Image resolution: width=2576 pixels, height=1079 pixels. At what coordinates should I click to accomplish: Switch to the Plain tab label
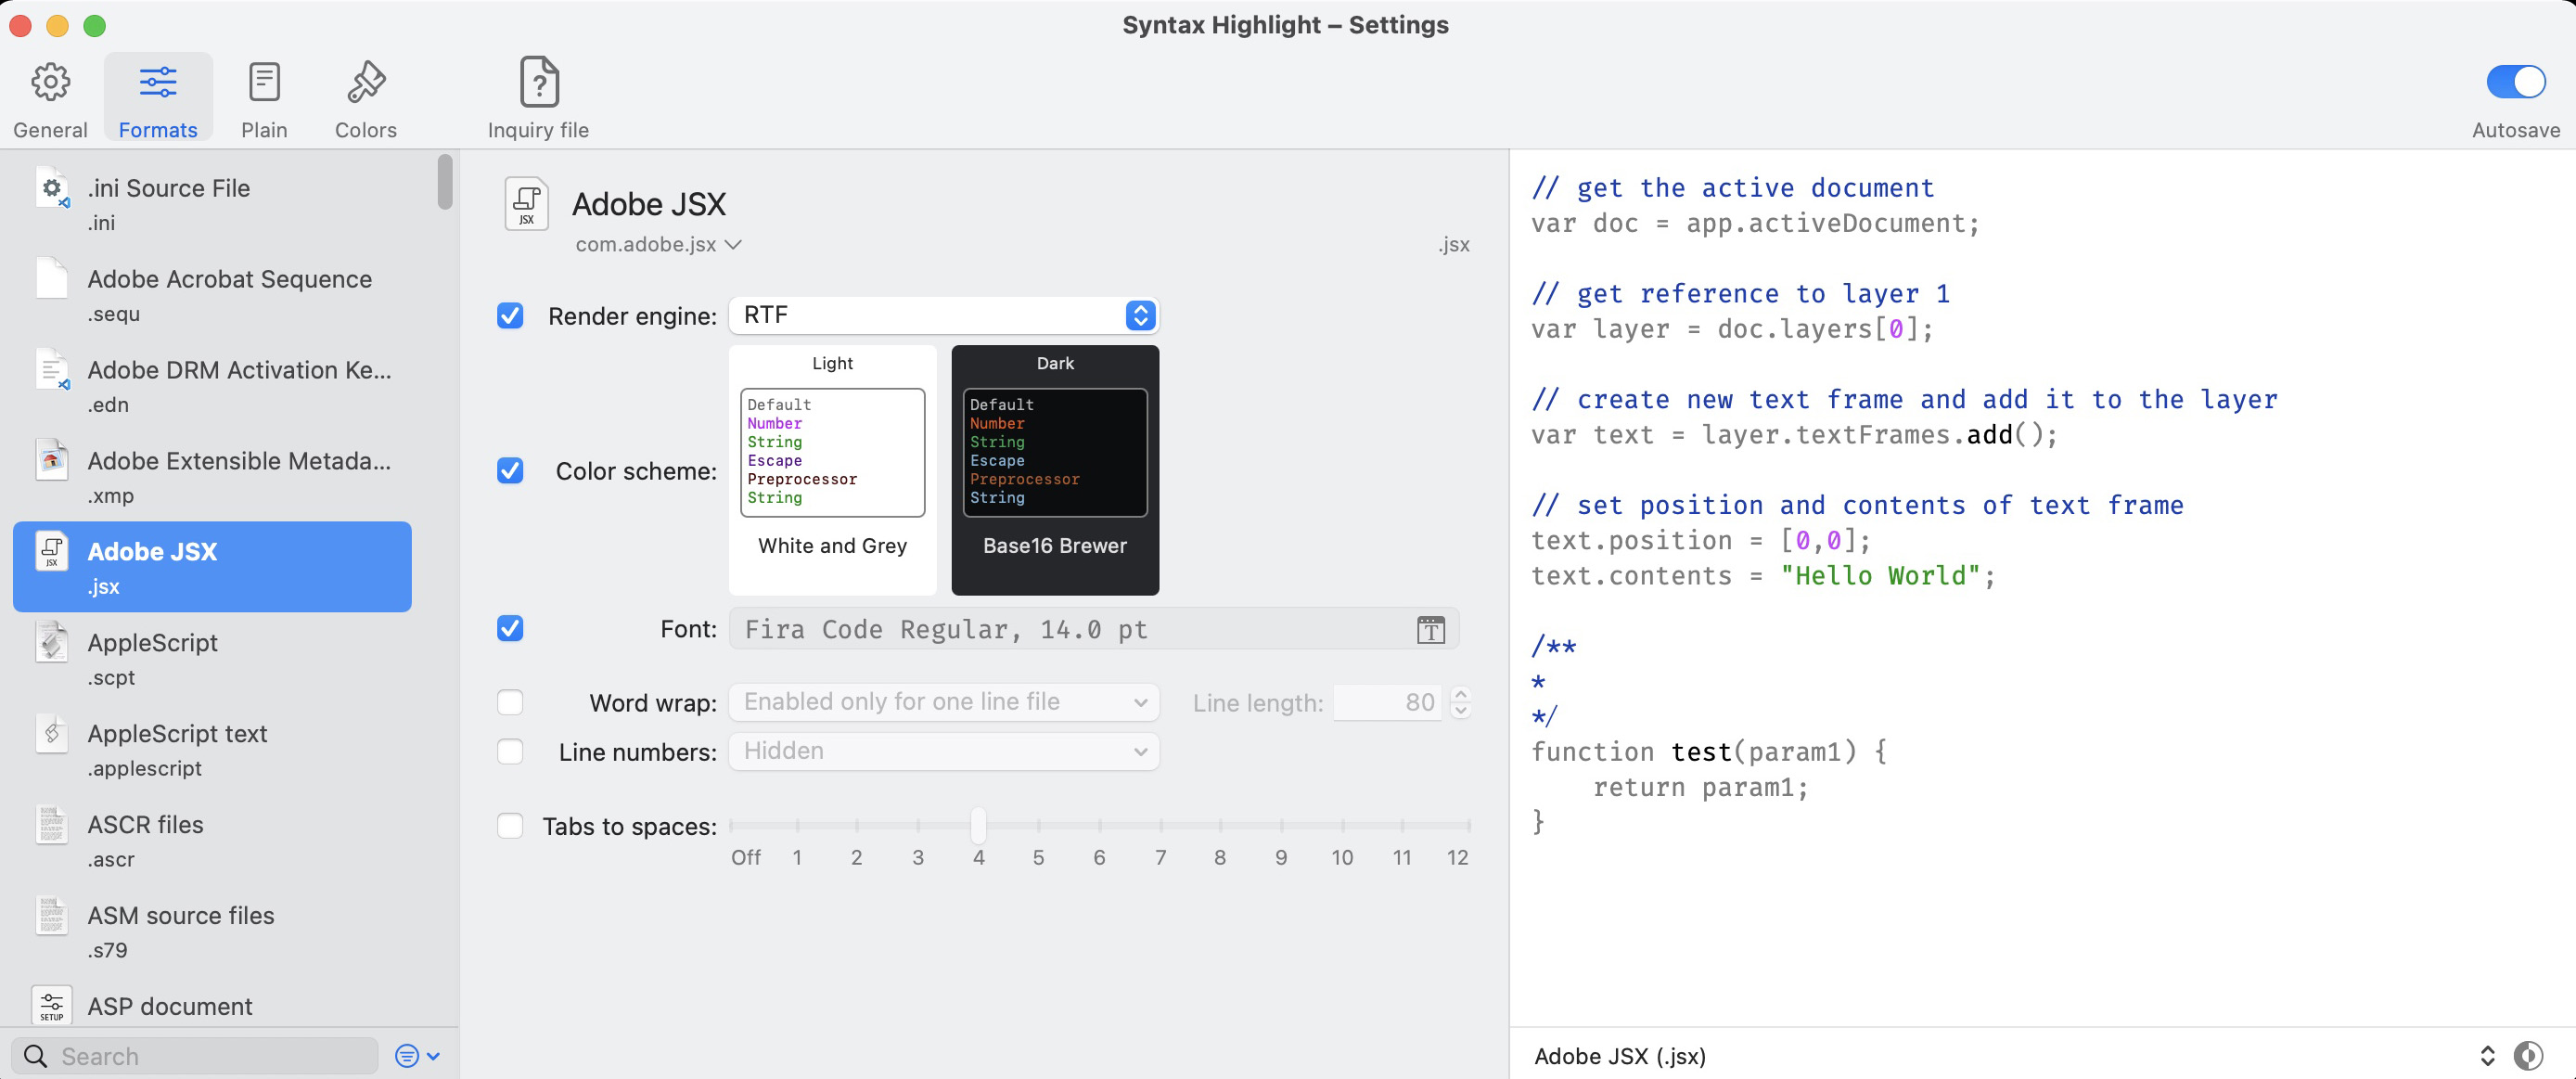264,130
